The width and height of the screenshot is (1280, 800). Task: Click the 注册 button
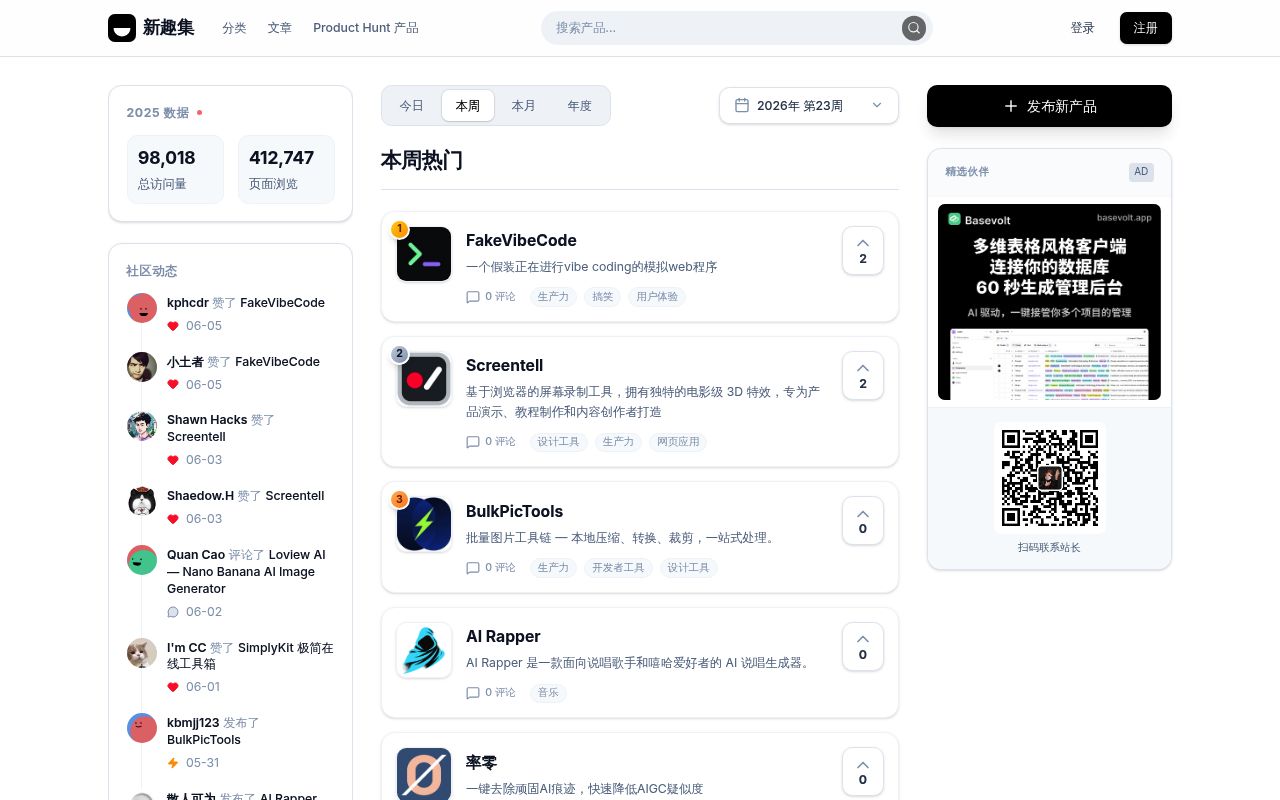[x=1146, y=28]
